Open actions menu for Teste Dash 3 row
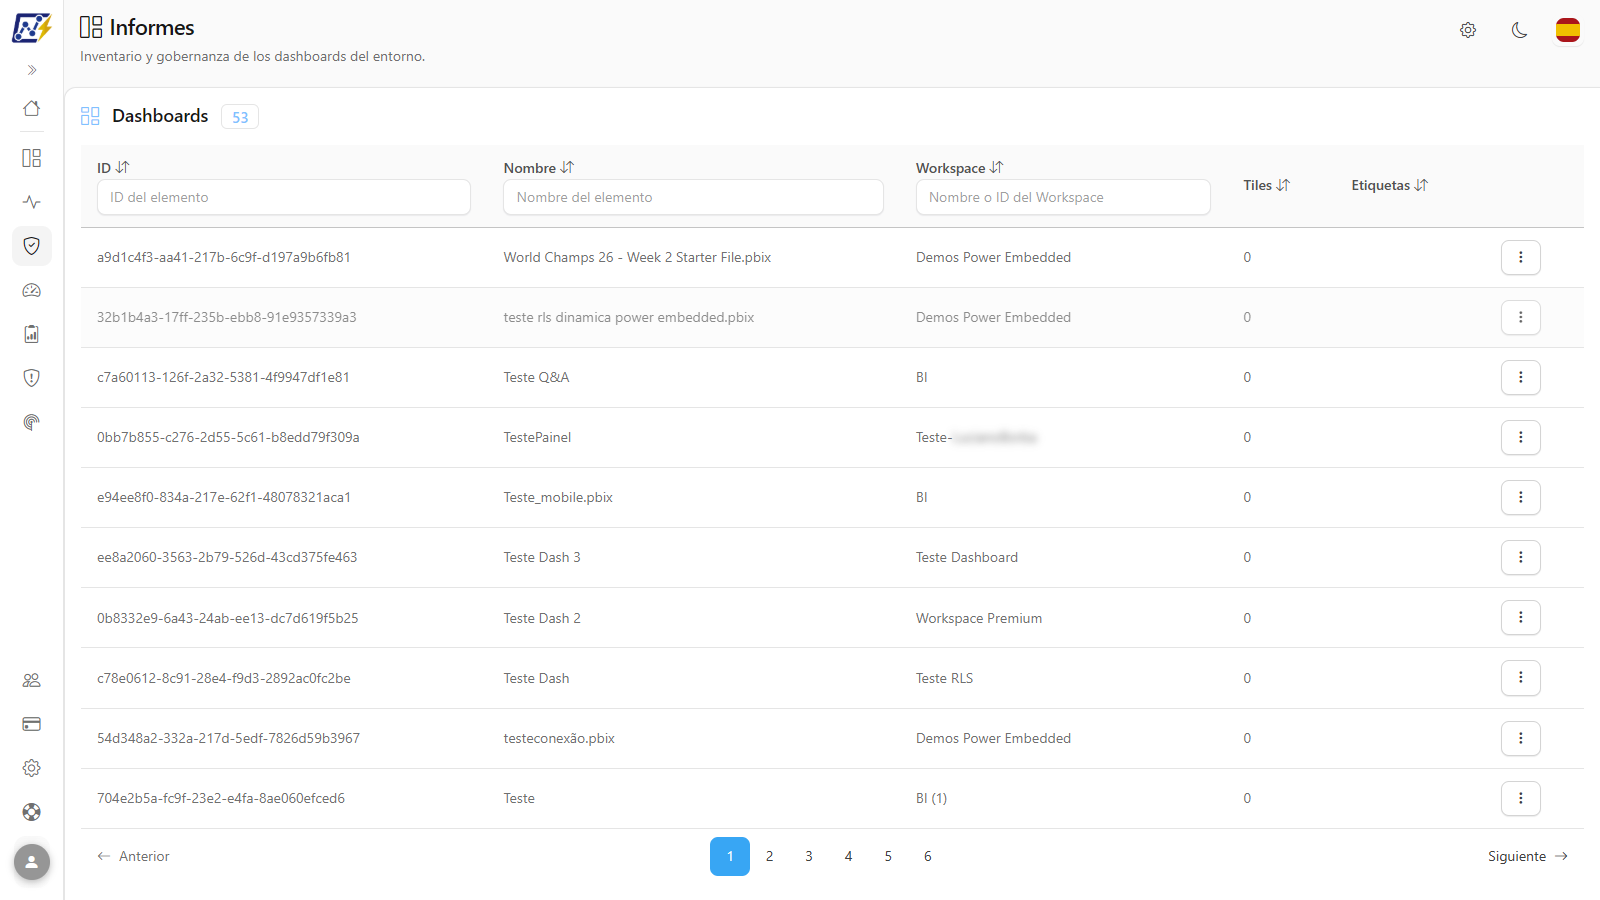The image size is (1600, 900). (1521, 557)
